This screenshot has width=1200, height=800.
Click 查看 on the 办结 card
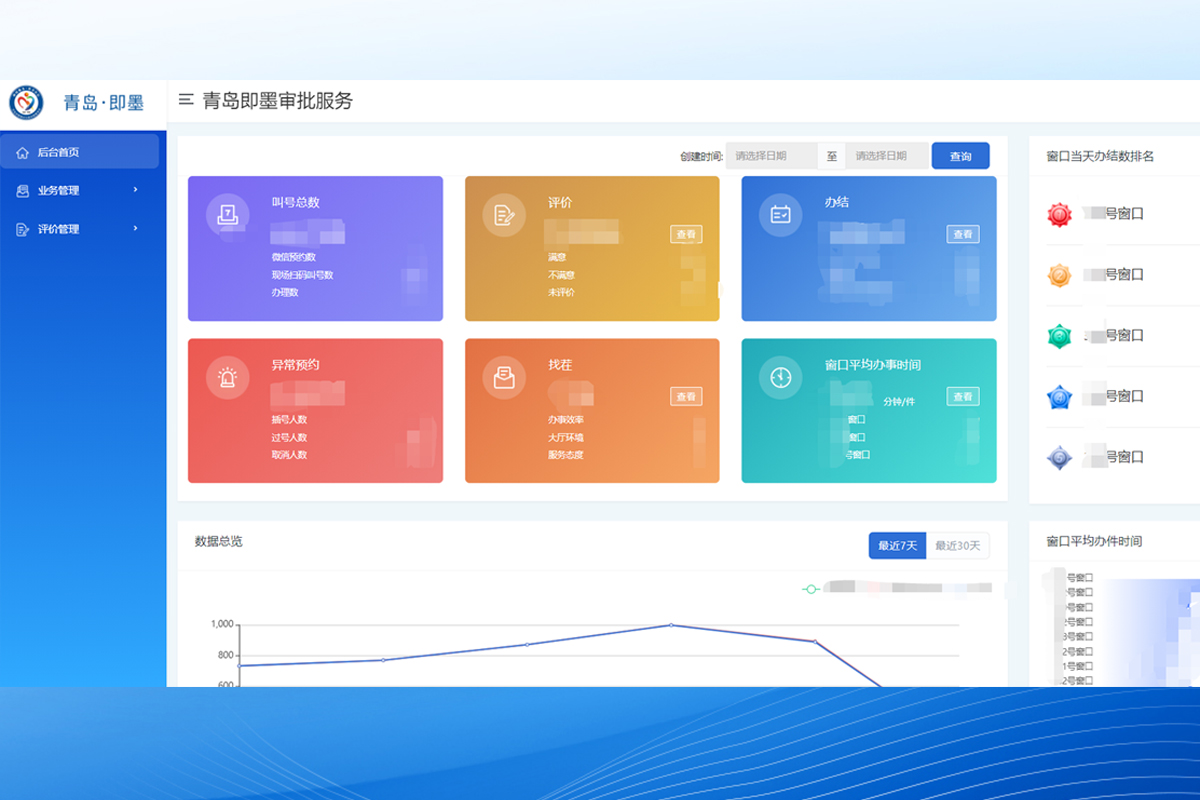(x=962, y=234)
